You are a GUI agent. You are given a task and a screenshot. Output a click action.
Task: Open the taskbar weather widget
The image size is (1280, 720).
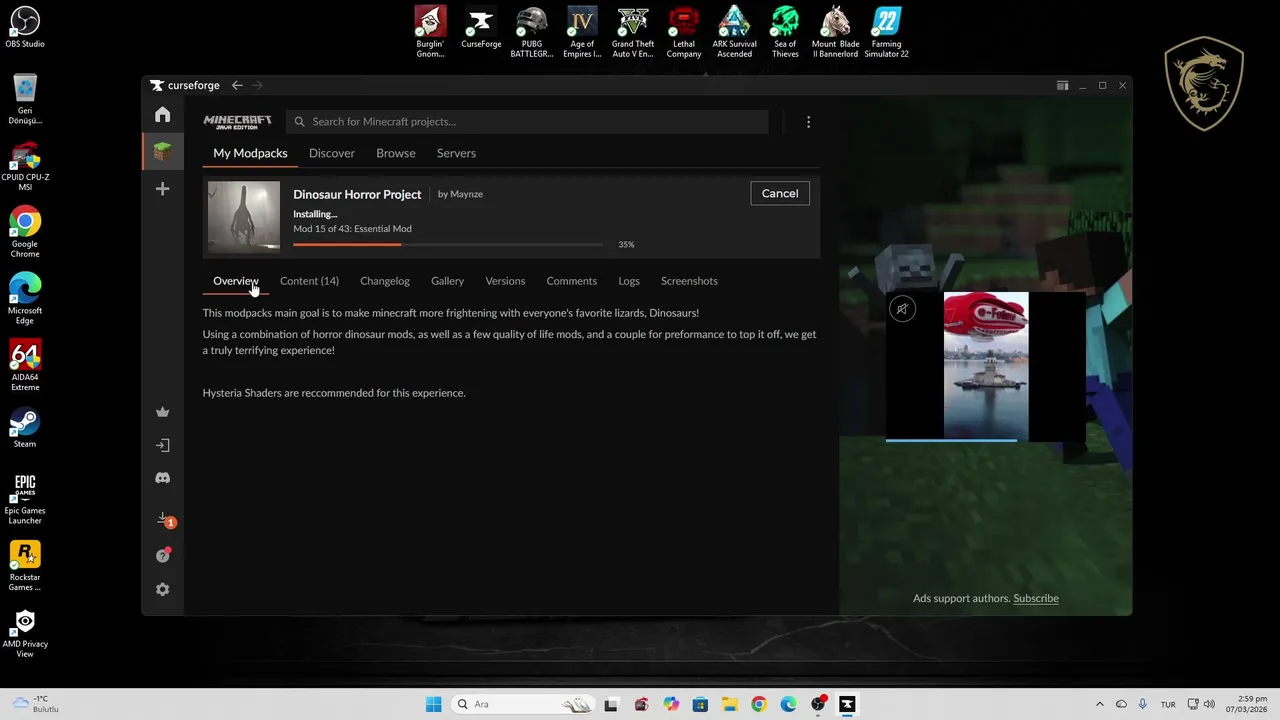[x=36, y=704]
